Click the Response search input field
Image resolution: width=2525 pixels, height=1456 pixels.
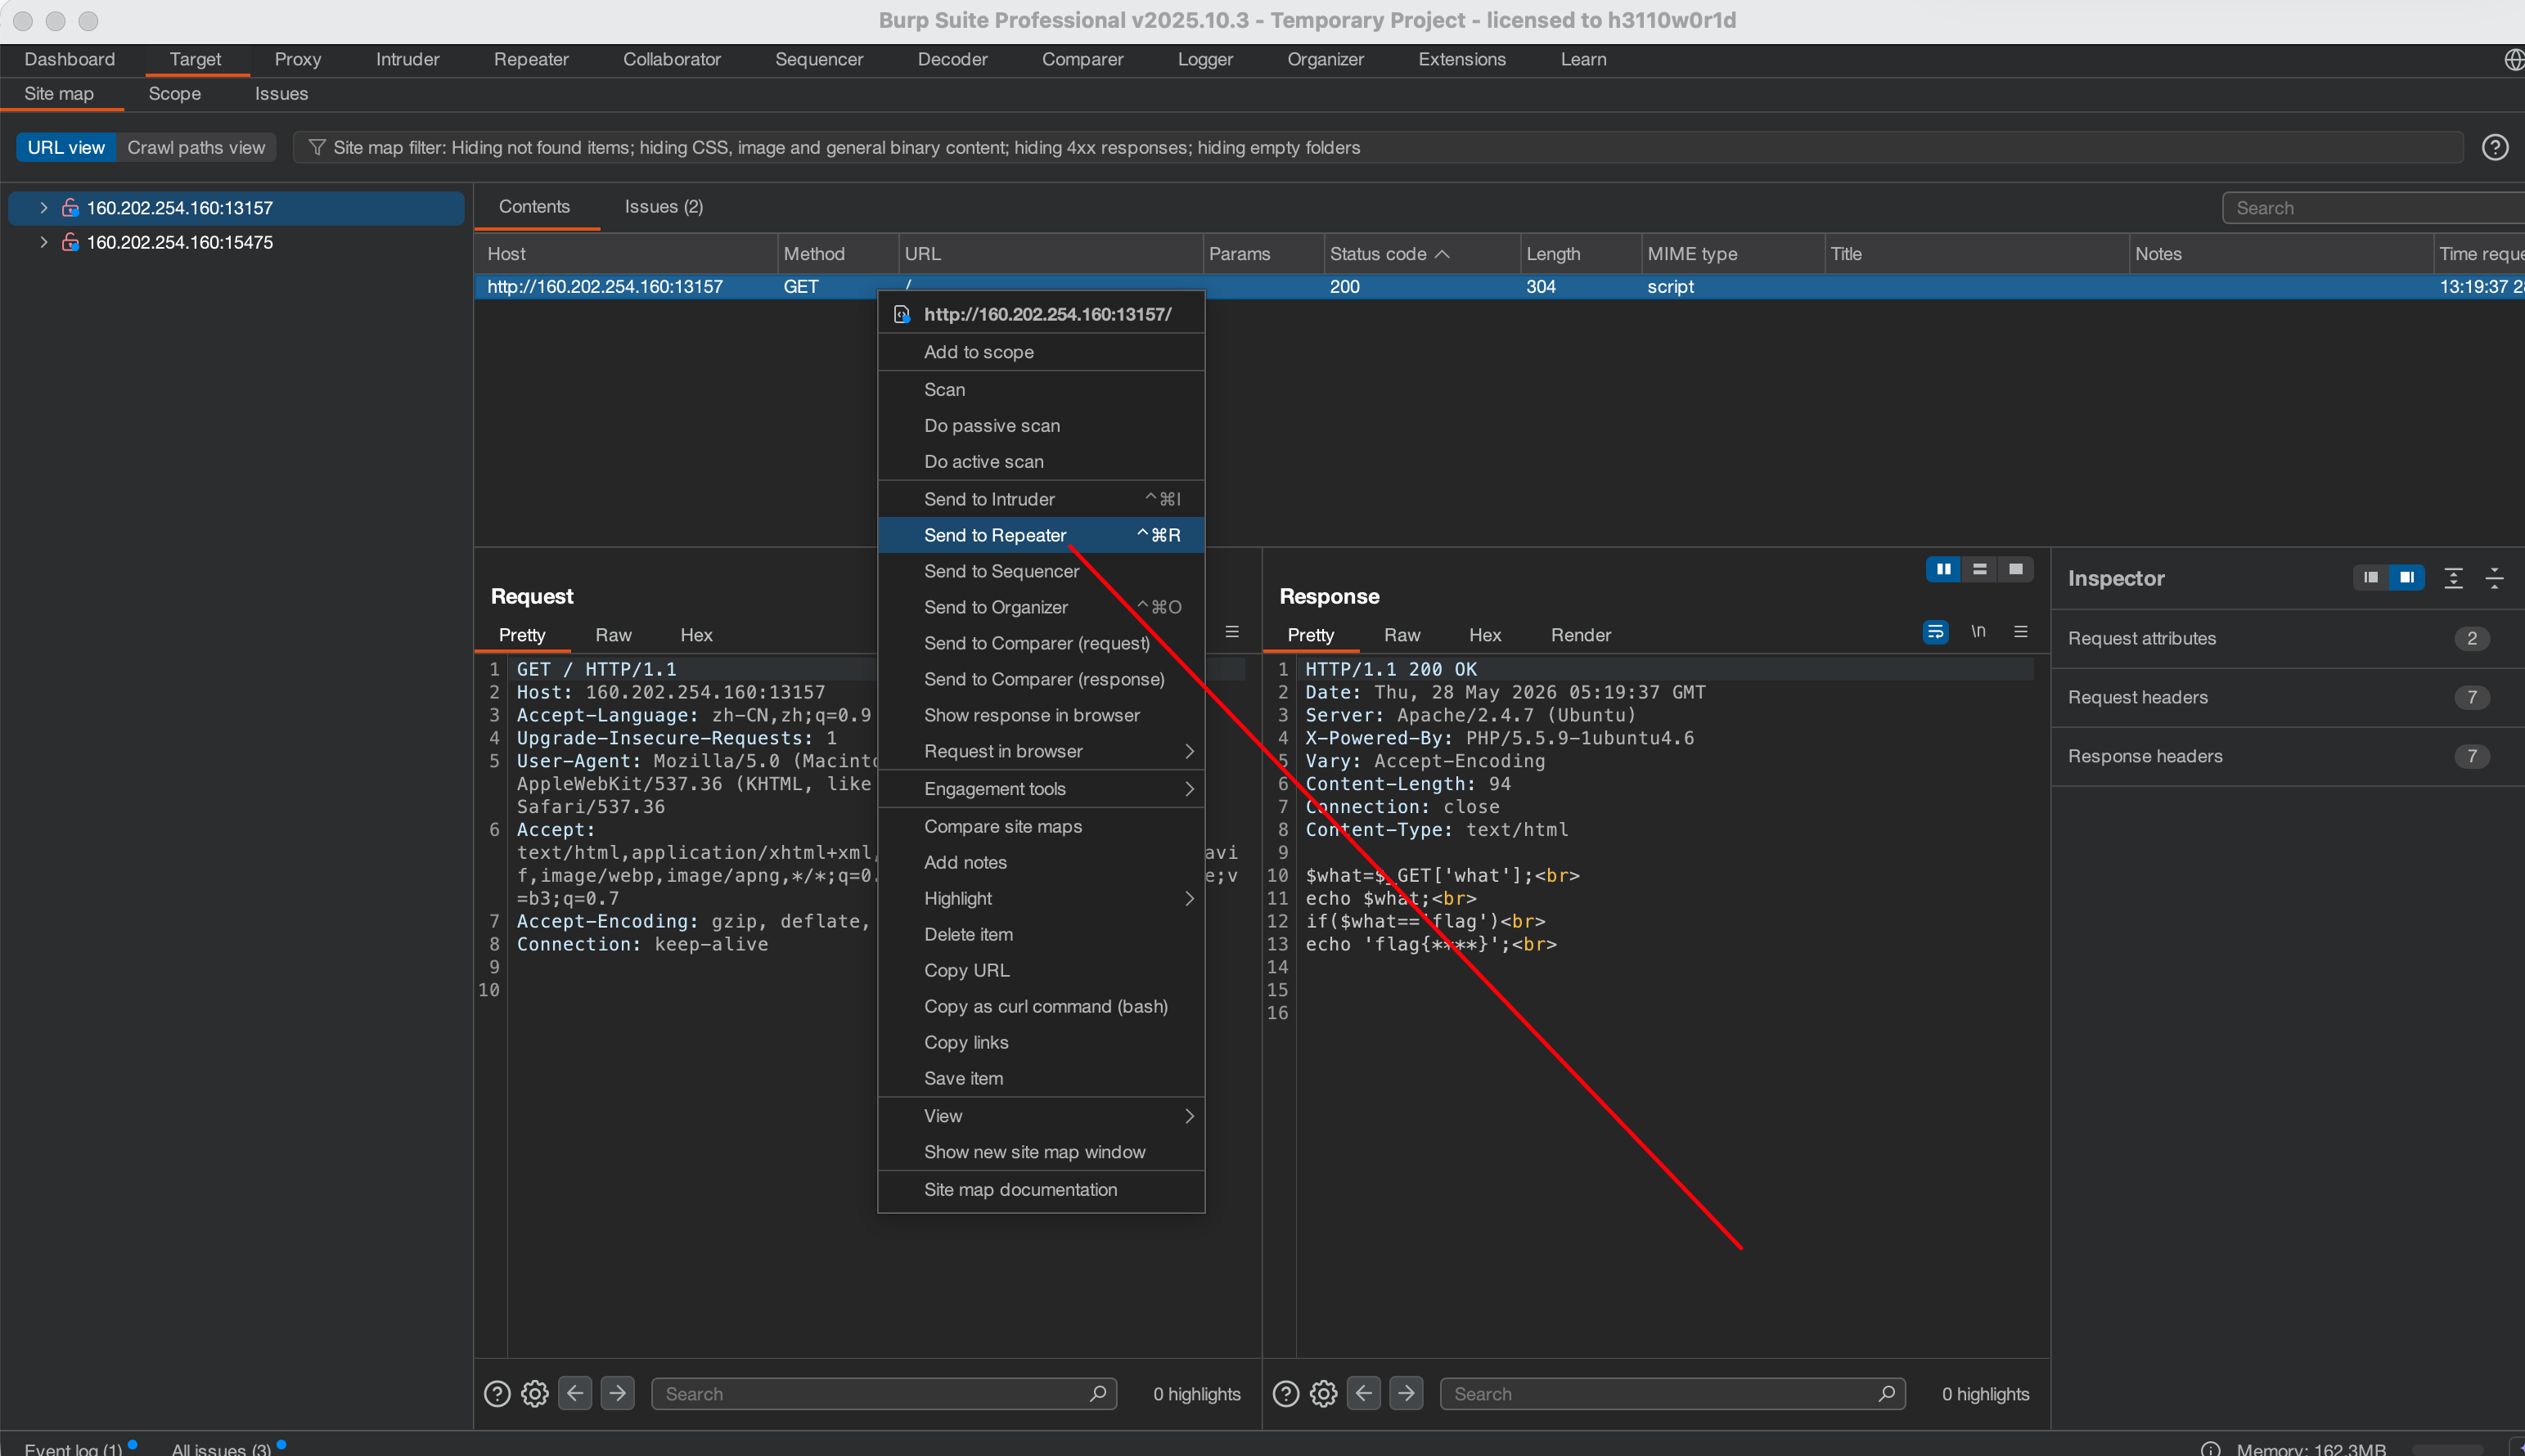1672,1393
